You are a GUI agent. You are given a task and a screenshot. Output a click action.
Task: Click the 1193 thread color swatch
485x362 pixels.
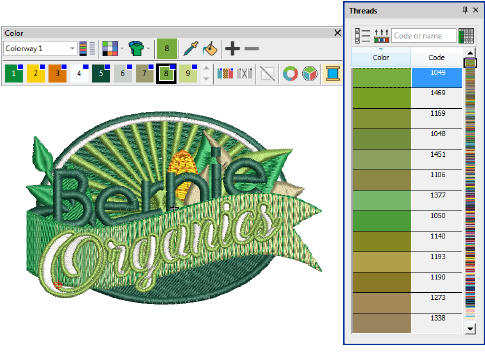tap(382, 262)
